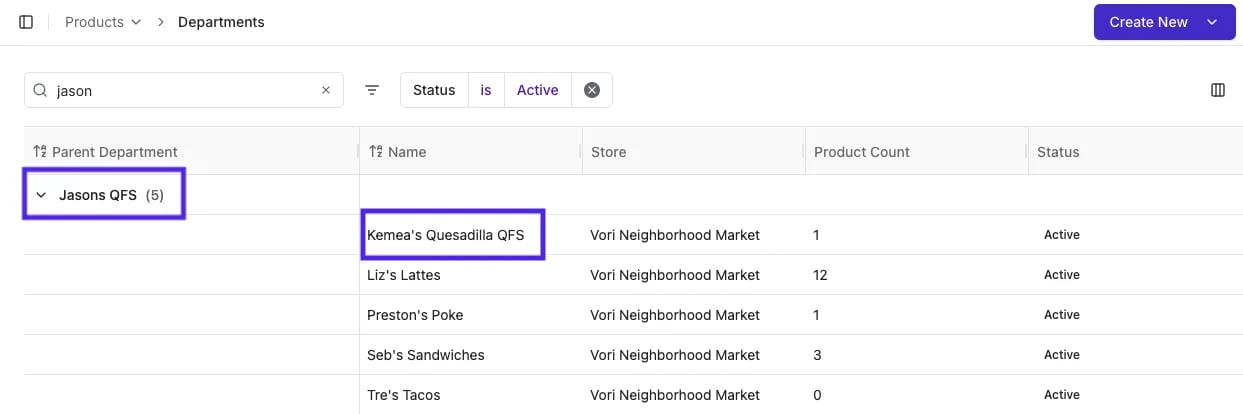Click the Store column header
Screen dimensions: 1243x414
coord(693,152)
